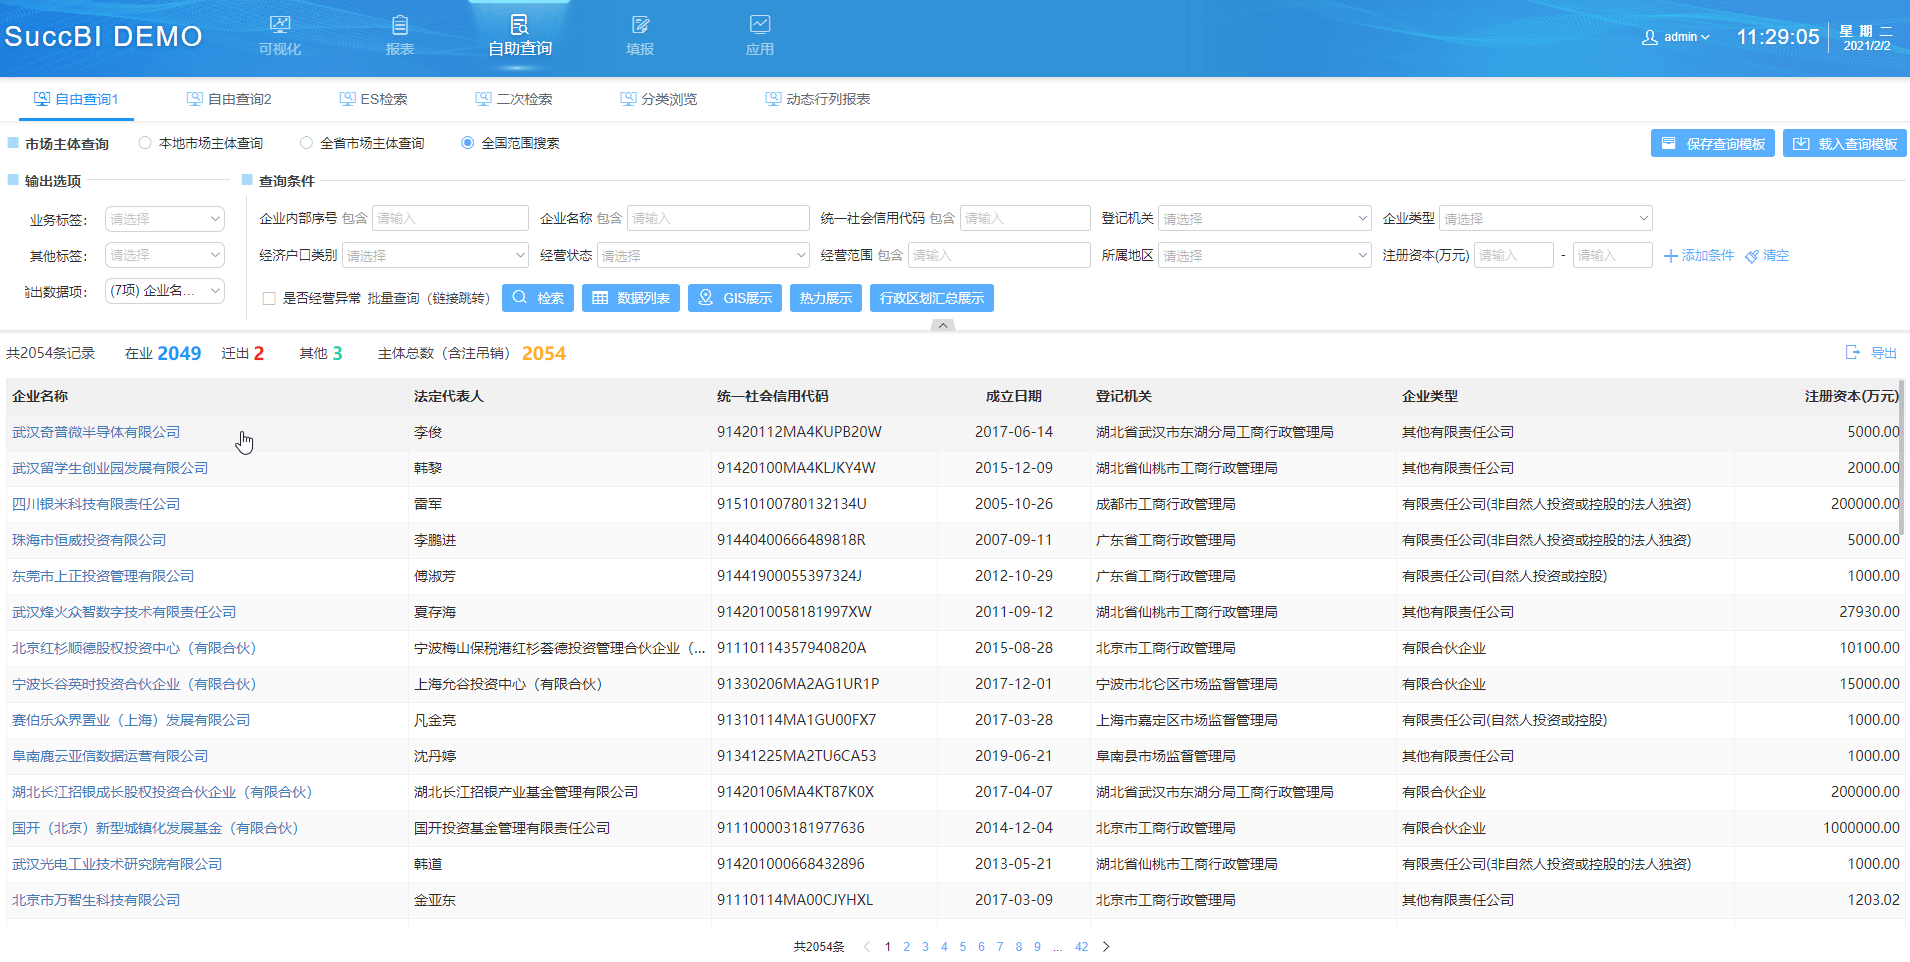Viewport: 1910px width, 962px height.
Task: Go to next page arrow in pagination
Action: click(1106, 946)
